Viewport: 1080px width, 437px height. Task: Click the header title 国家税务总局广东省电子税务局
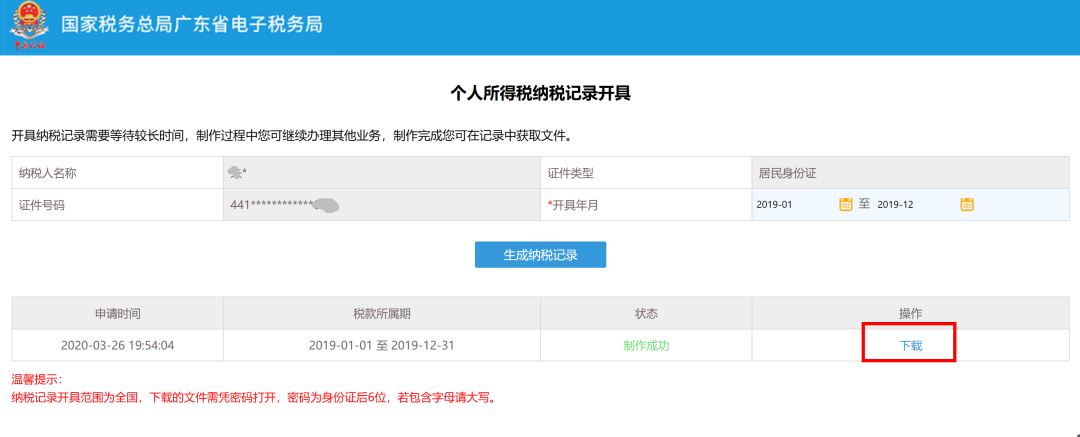click(x=192, y=25)
